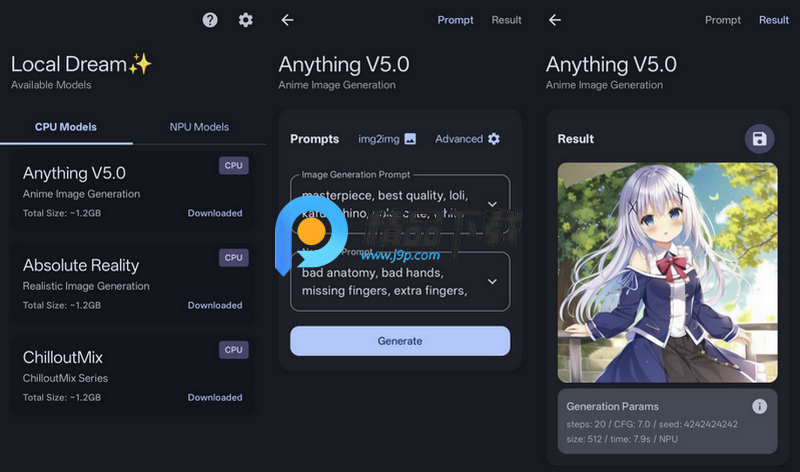Select Result tab in middle screen
The height and width of the screenshot is (472, 800).
(x=506, y=20)
